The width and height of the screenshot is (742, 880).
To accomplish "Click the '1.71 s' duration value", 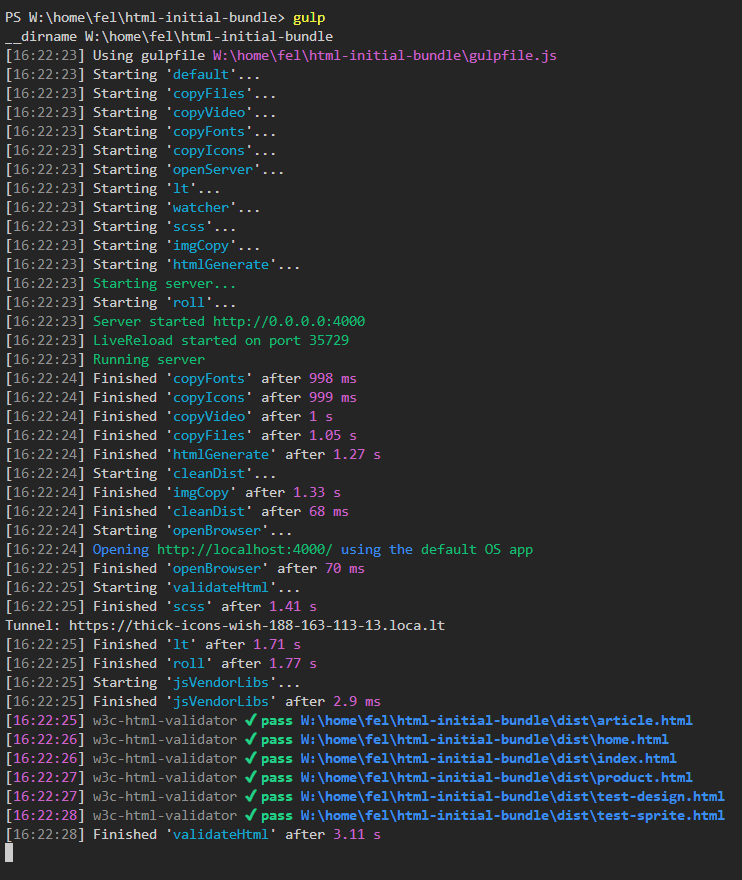I will point(277,644).
